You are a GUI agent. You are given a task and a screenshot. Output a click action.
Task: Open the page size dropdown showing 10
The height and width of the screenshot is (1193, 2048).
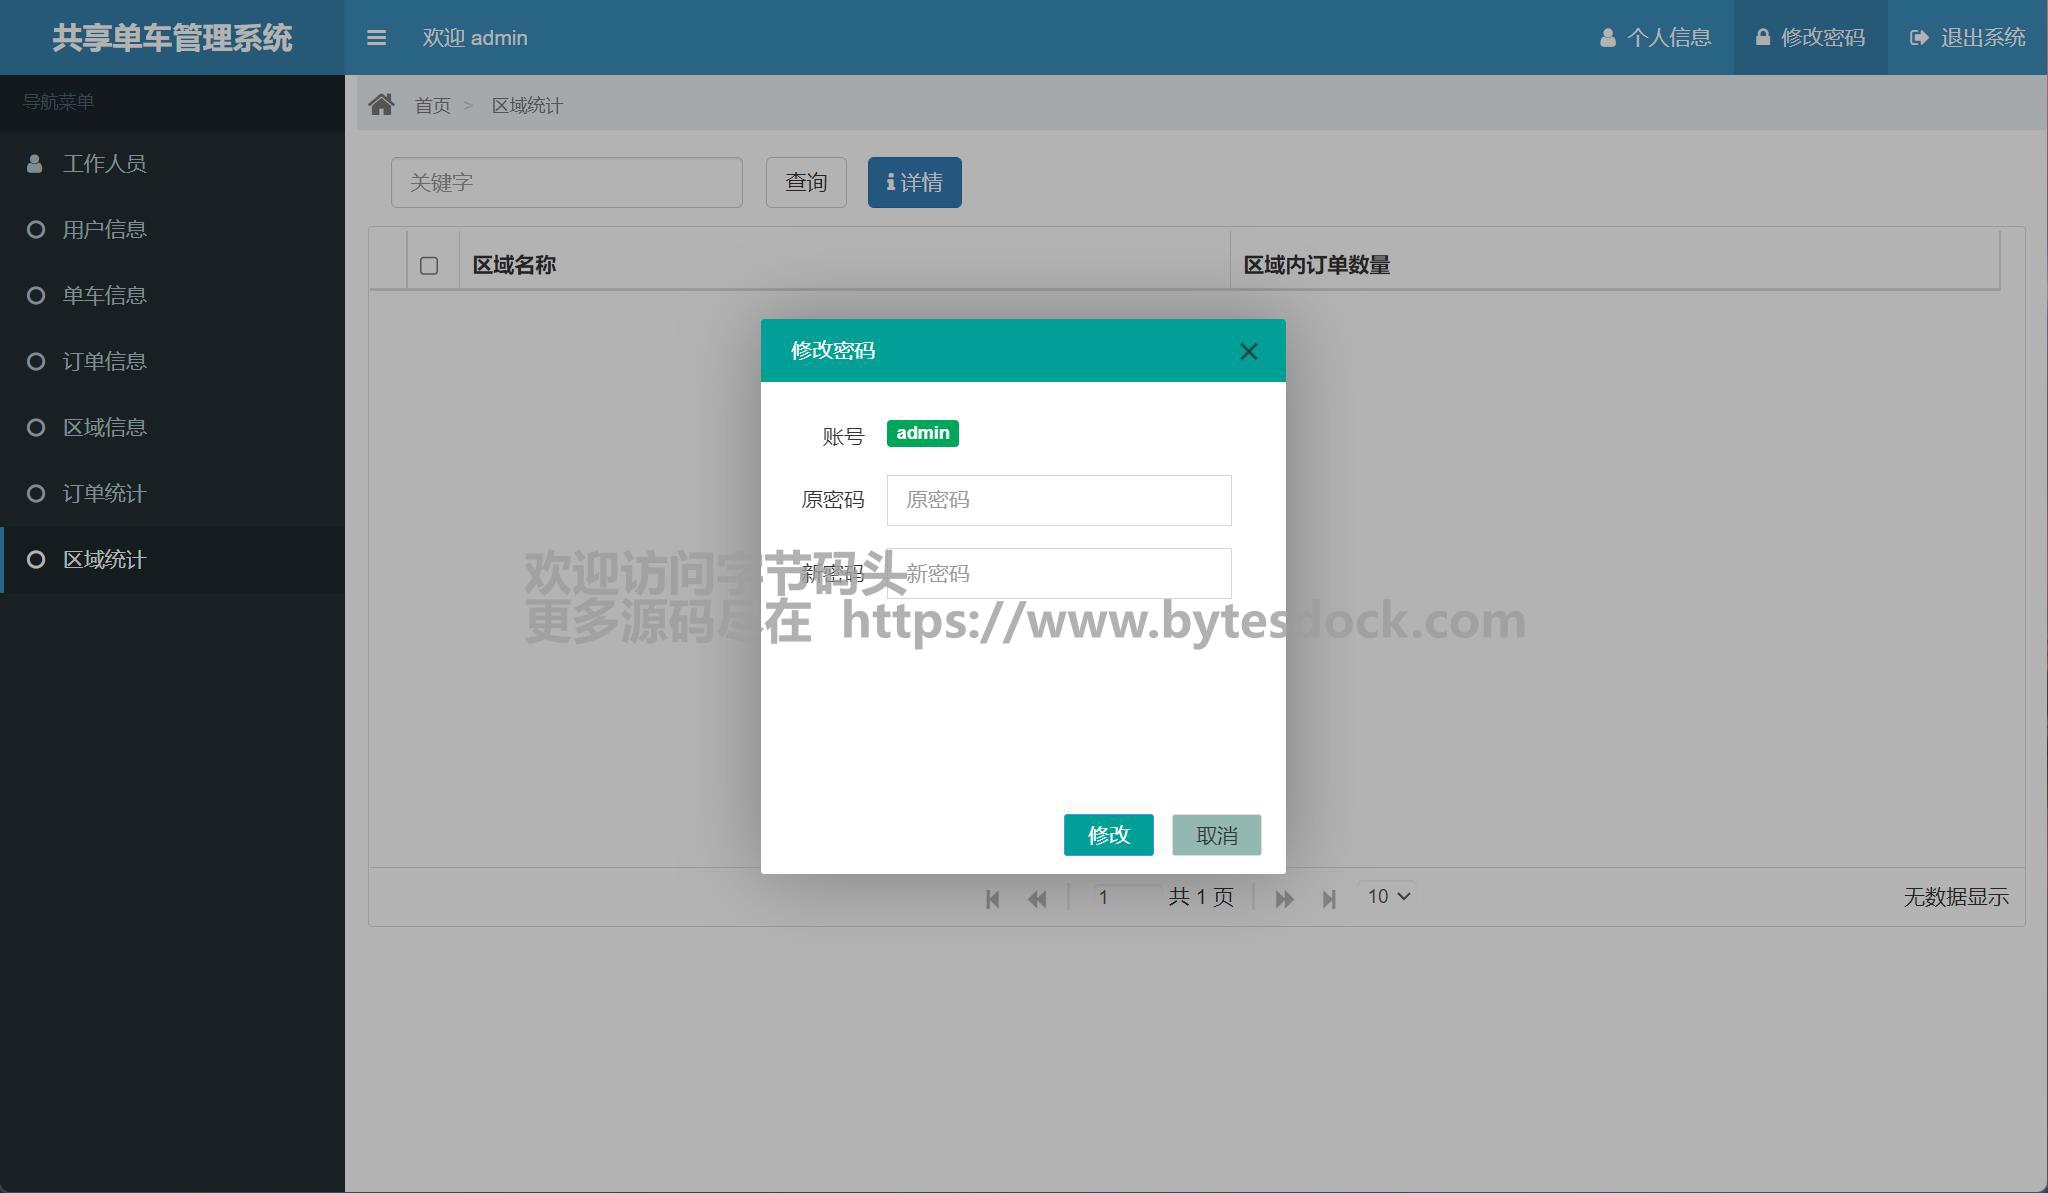(1388, 897)
